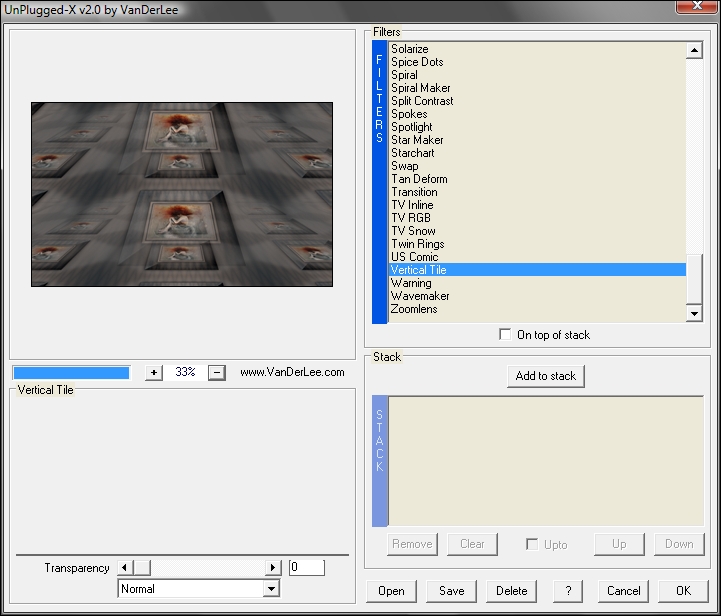Select the Twin Rings filter

pos(537,244)
